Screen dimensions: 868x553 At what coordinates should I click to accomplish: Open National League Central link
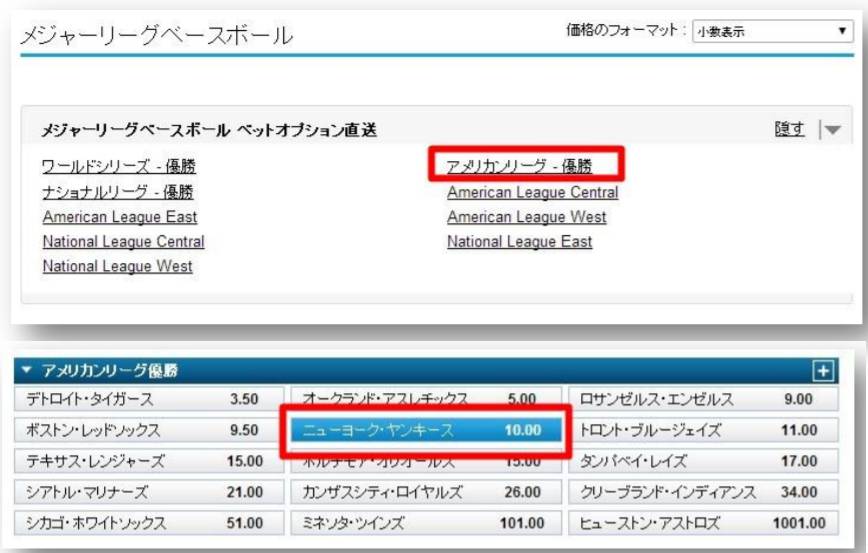click(x=123, y=242)
